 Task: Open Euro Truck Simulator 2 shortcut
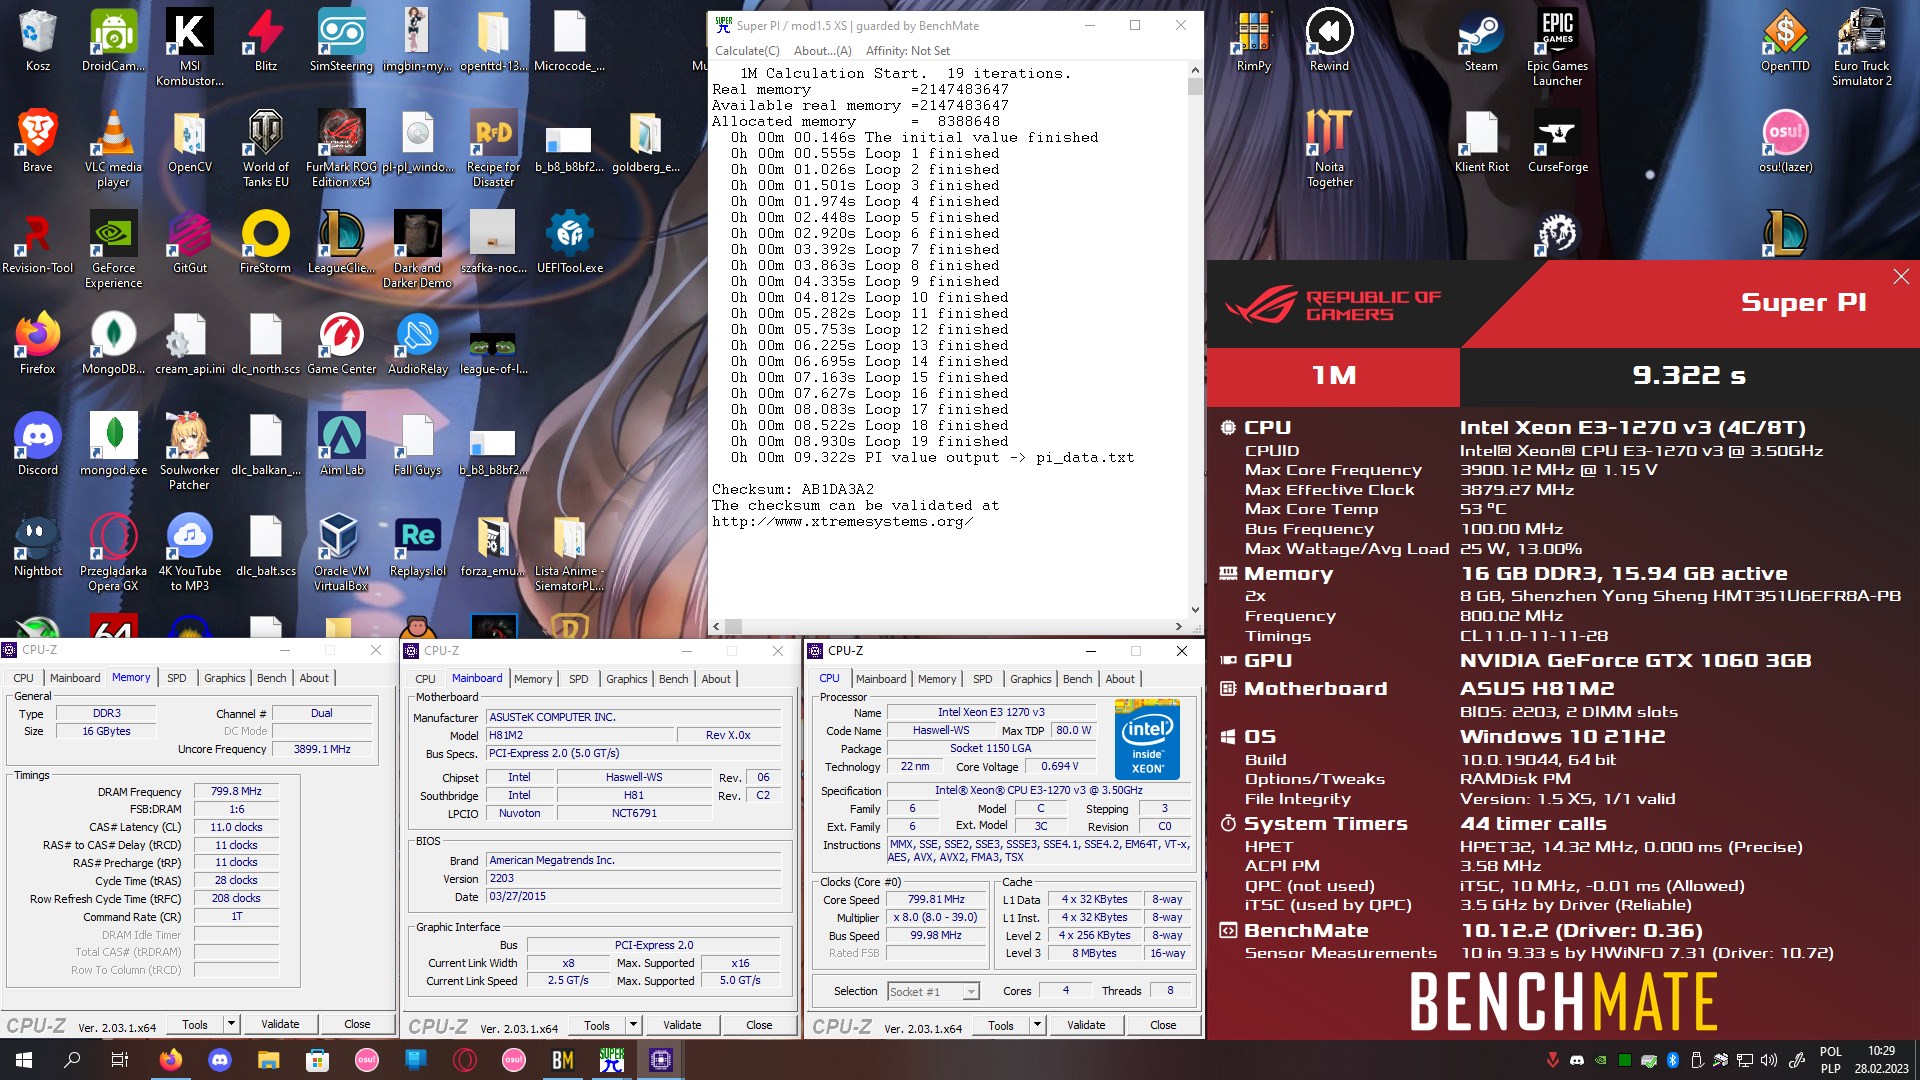tap(1861, 47)
